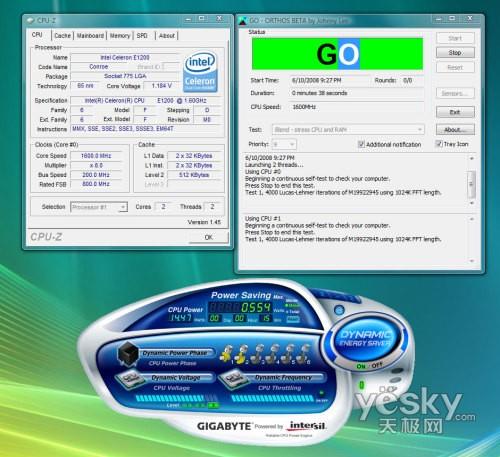Open the Cache tab in CPU-Z
The height and width of the screenshot is (457, 500).
click(x=62, y=36)
